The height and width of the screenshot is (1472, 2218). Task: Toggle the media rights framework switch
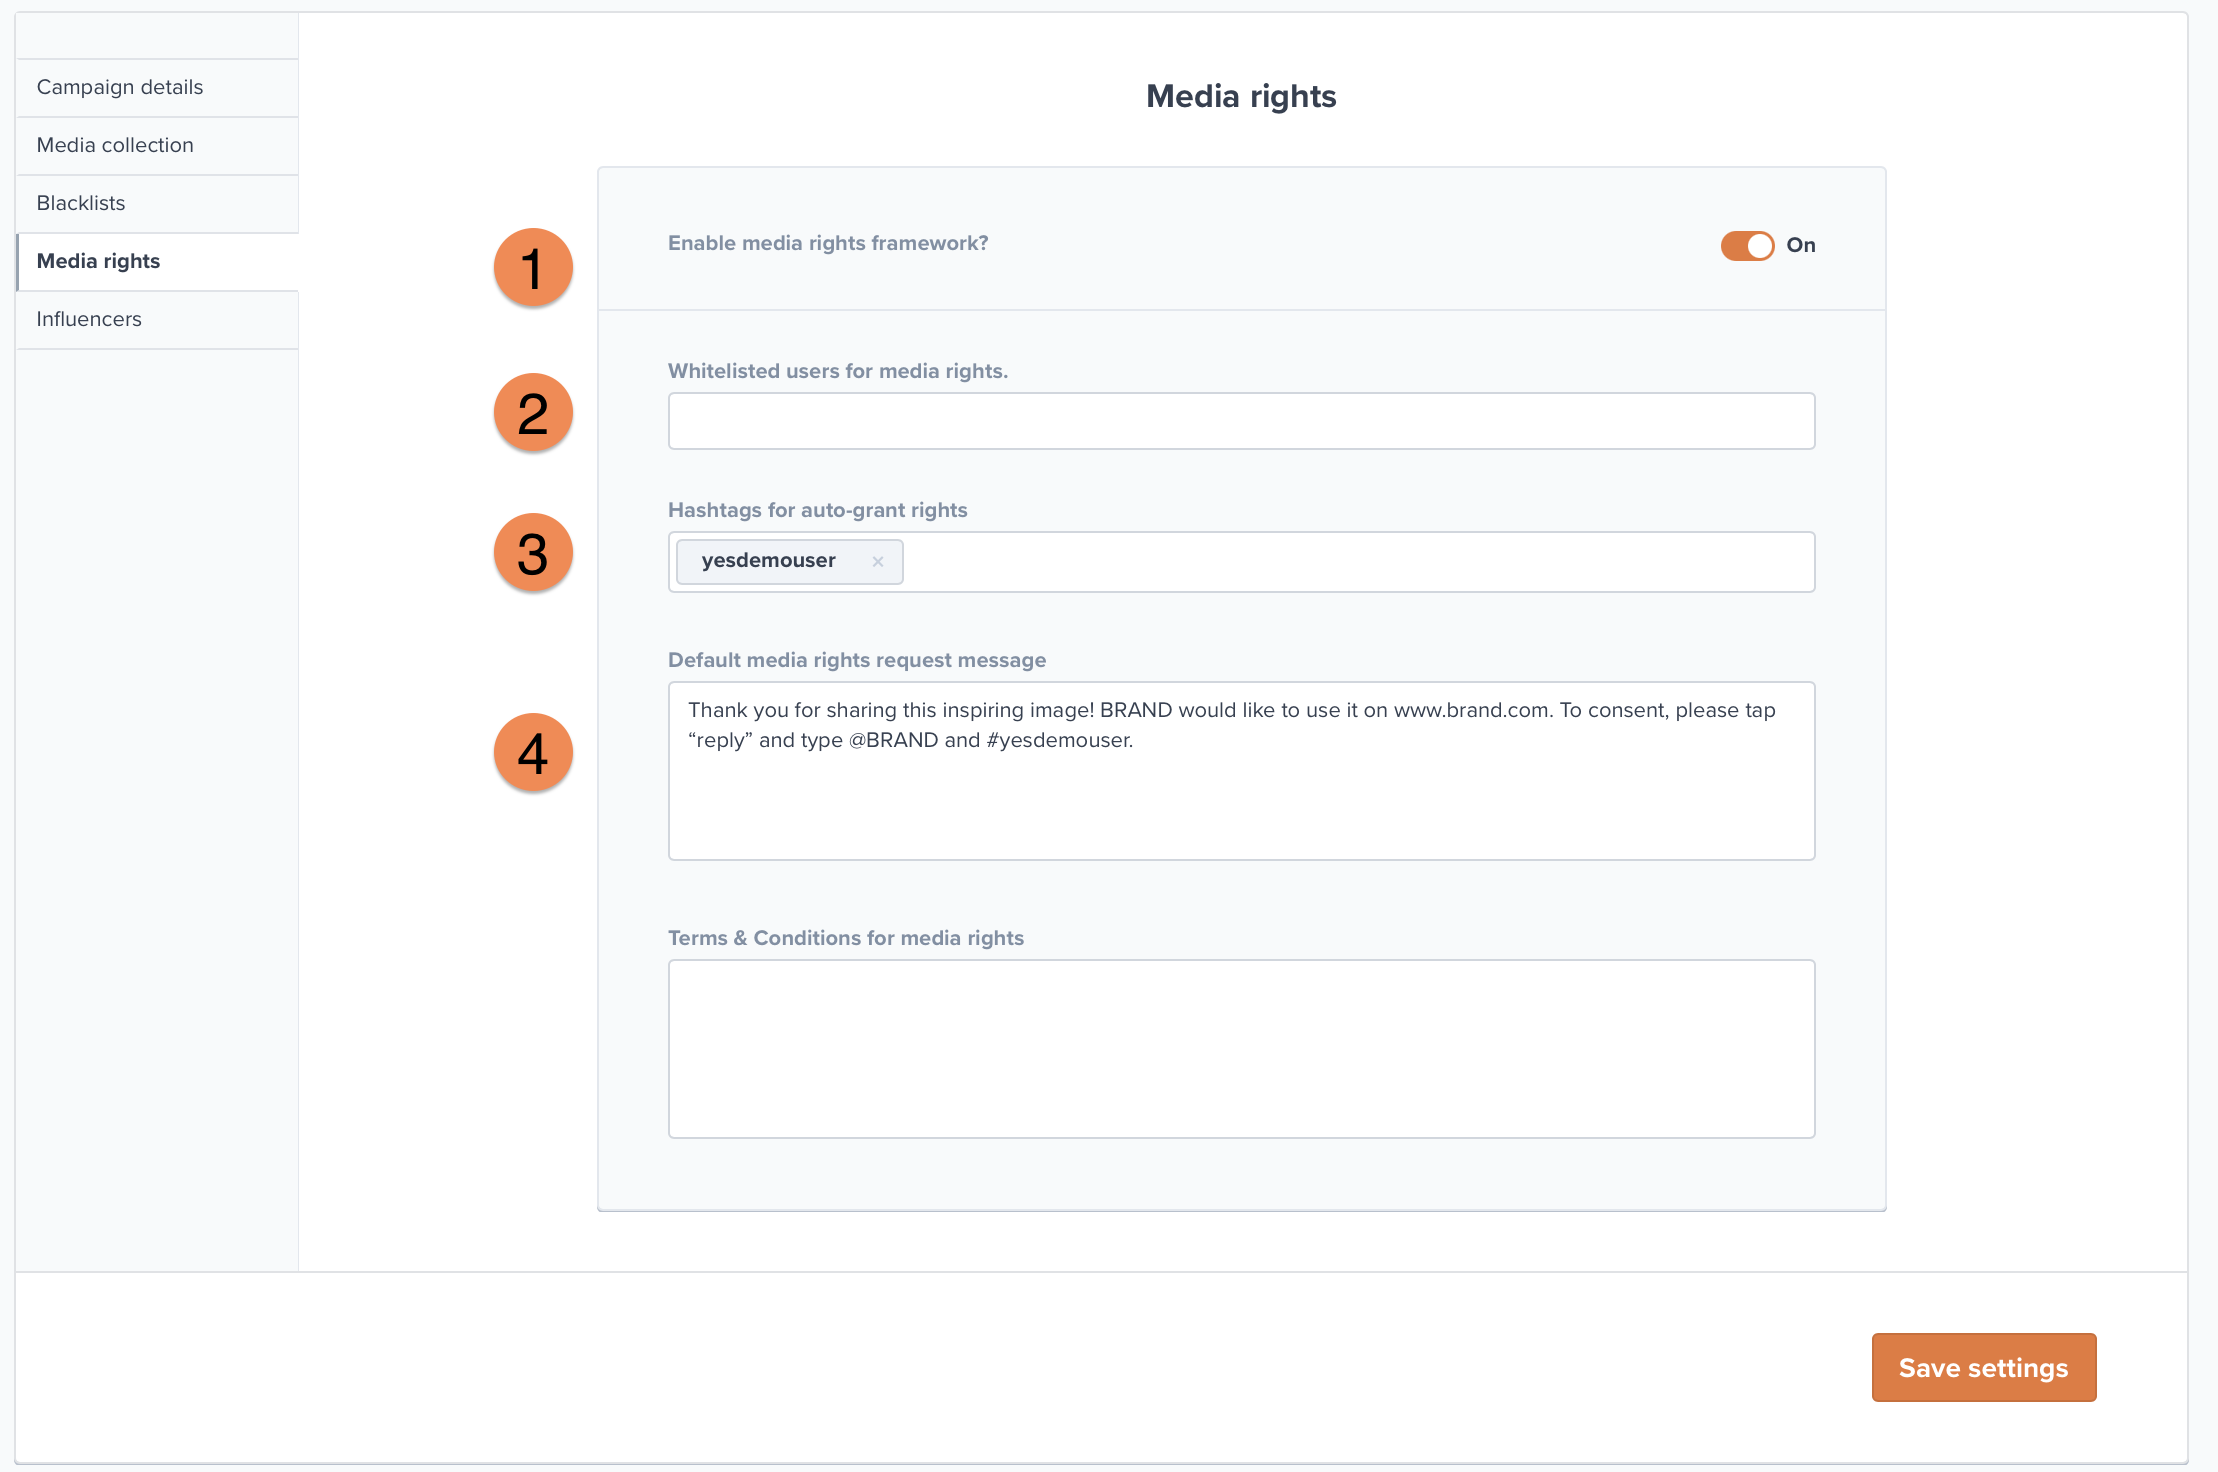point(1746,245)
